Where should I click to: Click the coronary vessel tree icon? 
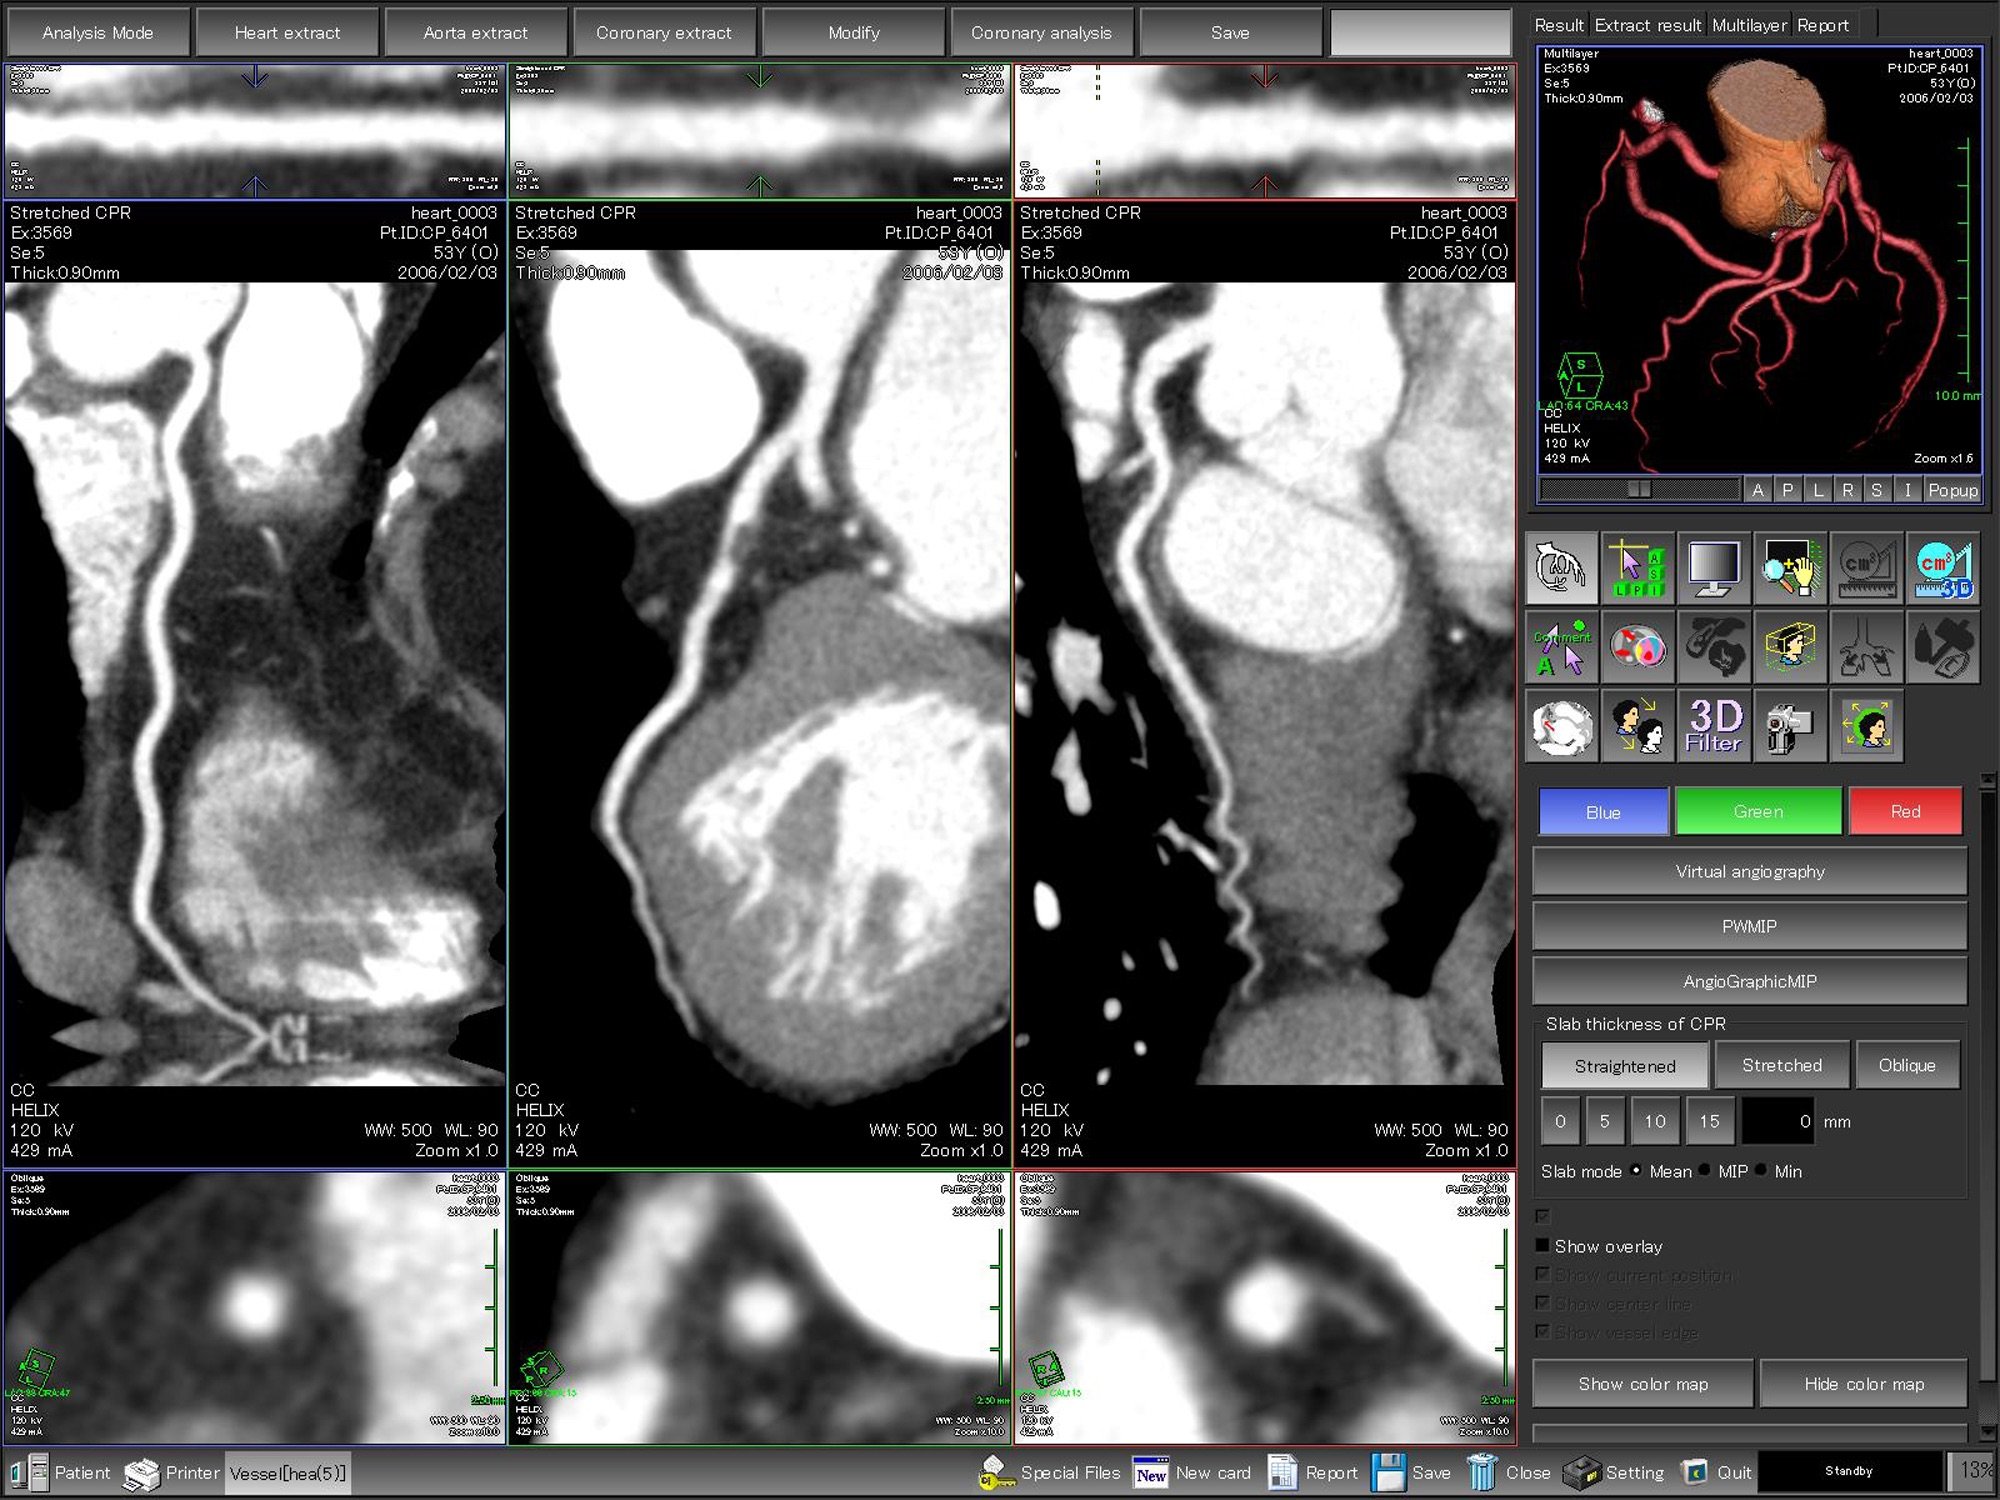(1561, 568)
